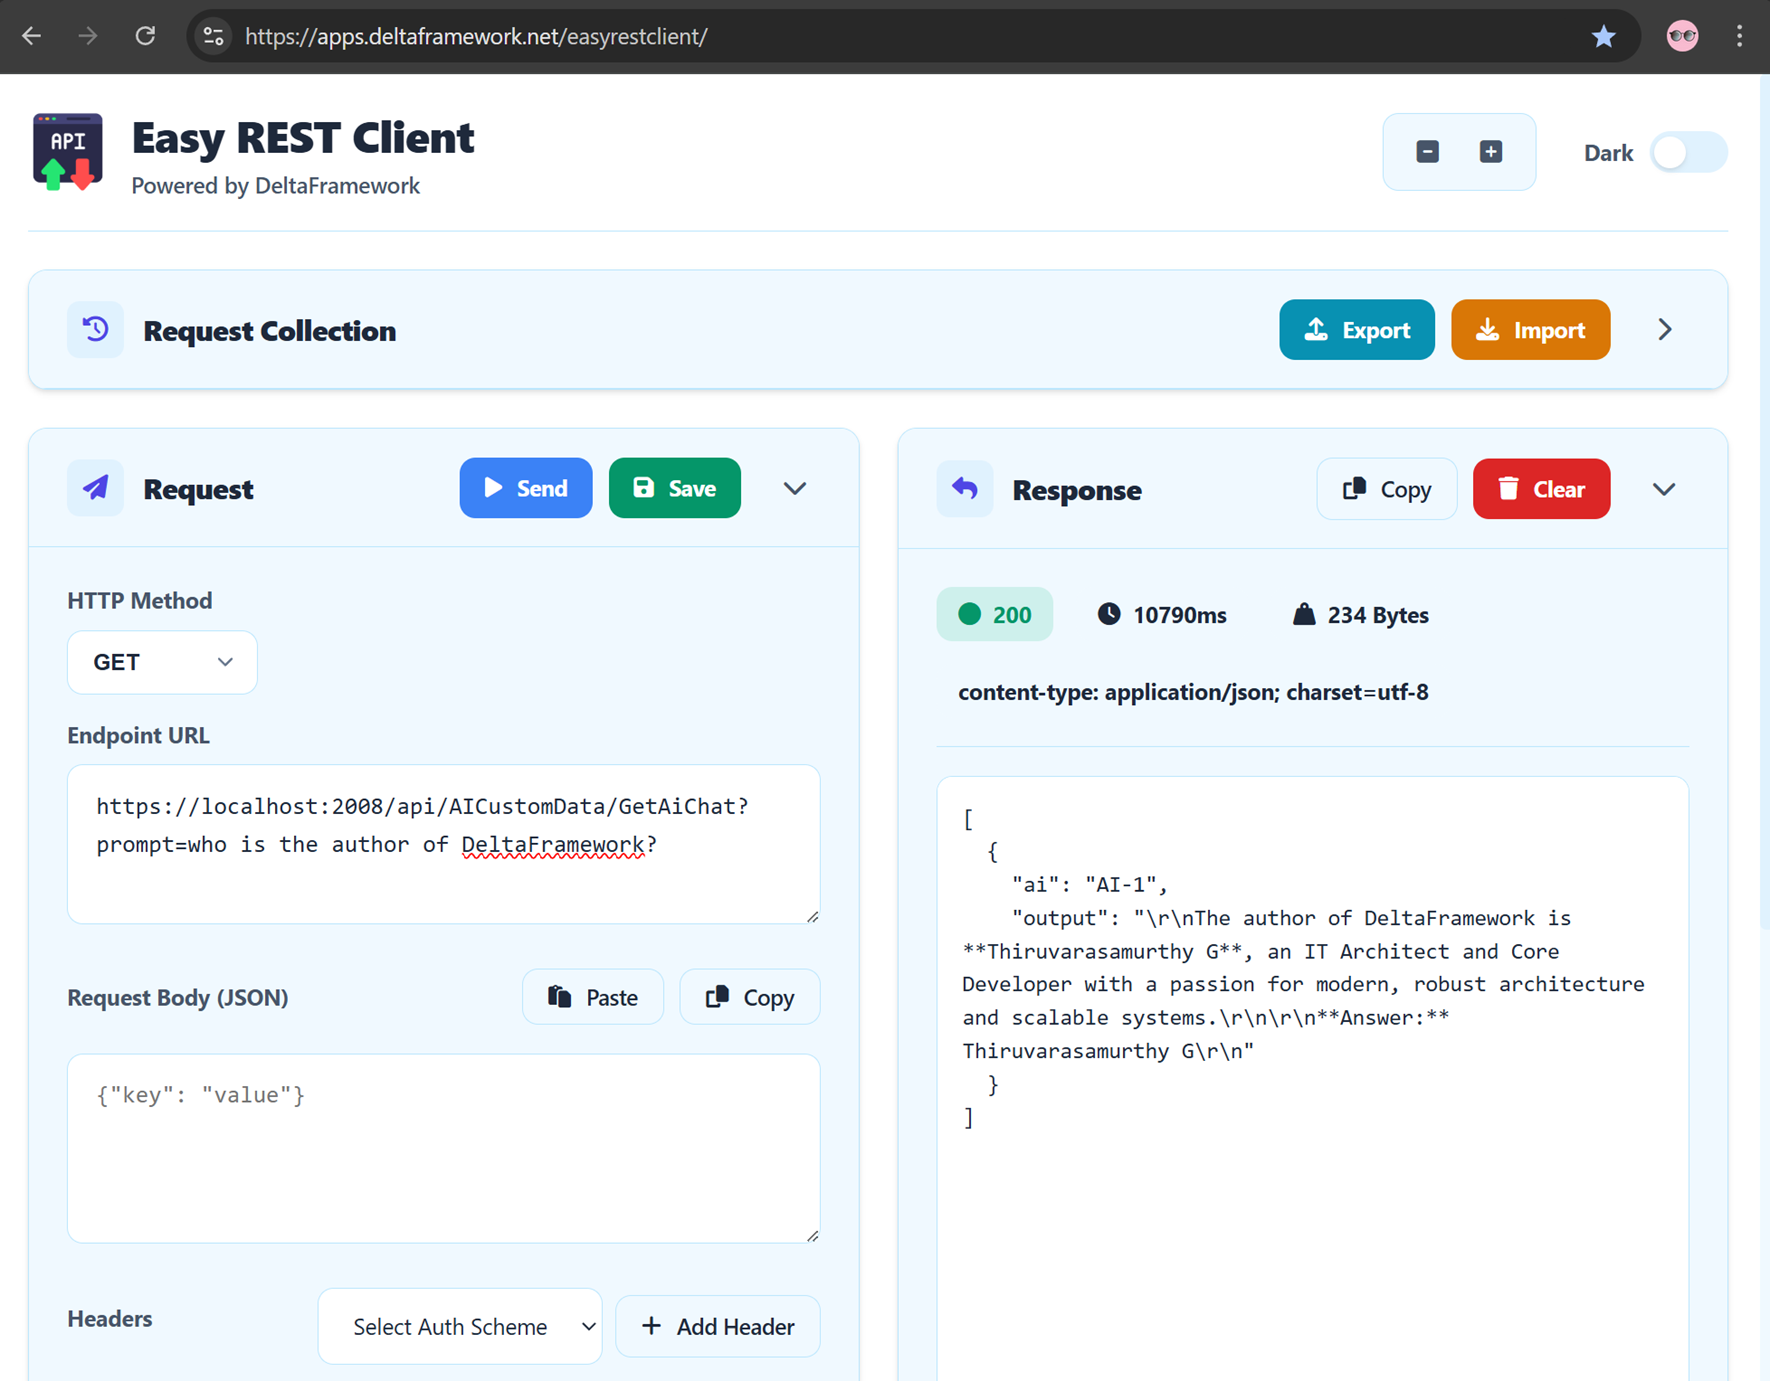This screenshot has width=1770, height=1381.
Task: Send the request
Action: (x=526, y=488)
